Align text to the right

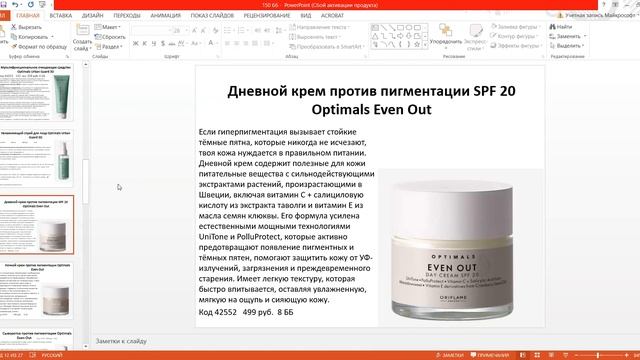[x=246, y=43]
